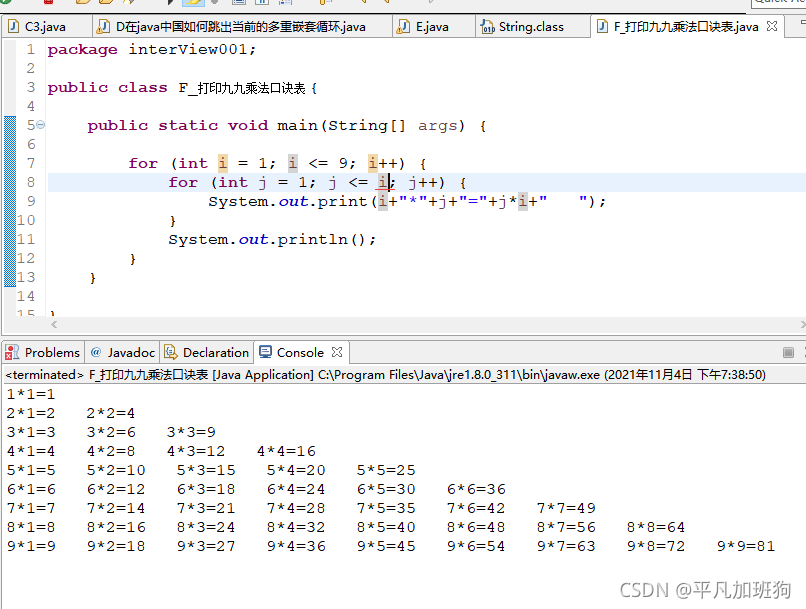Click line number 7 in the gutter
806x609 pixels.
[x=31, y=163]
